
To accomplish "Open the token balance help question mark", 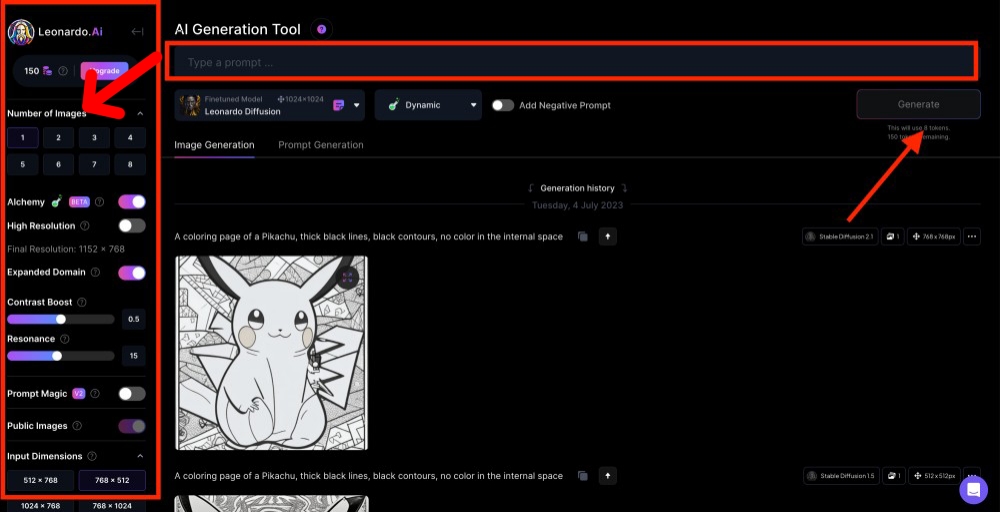I will 62,71.
